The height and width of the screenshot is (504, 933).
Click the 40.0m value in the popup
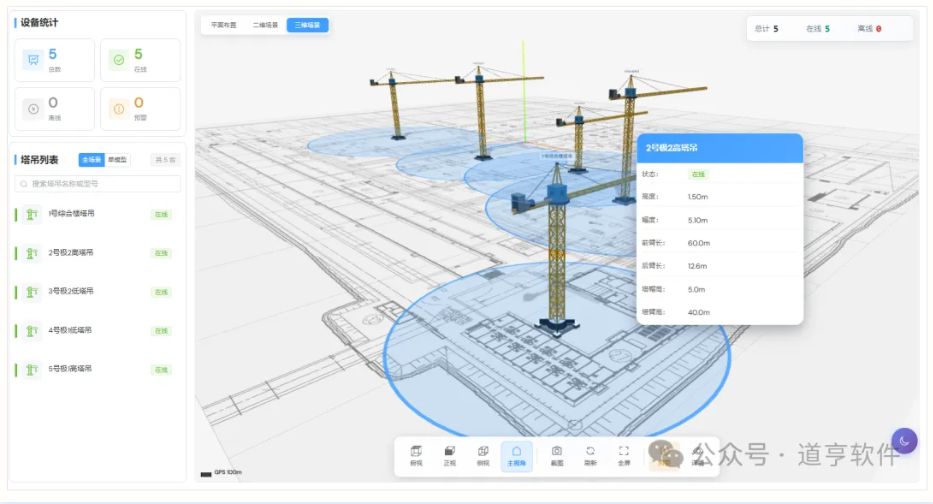[x=699, y=312]
